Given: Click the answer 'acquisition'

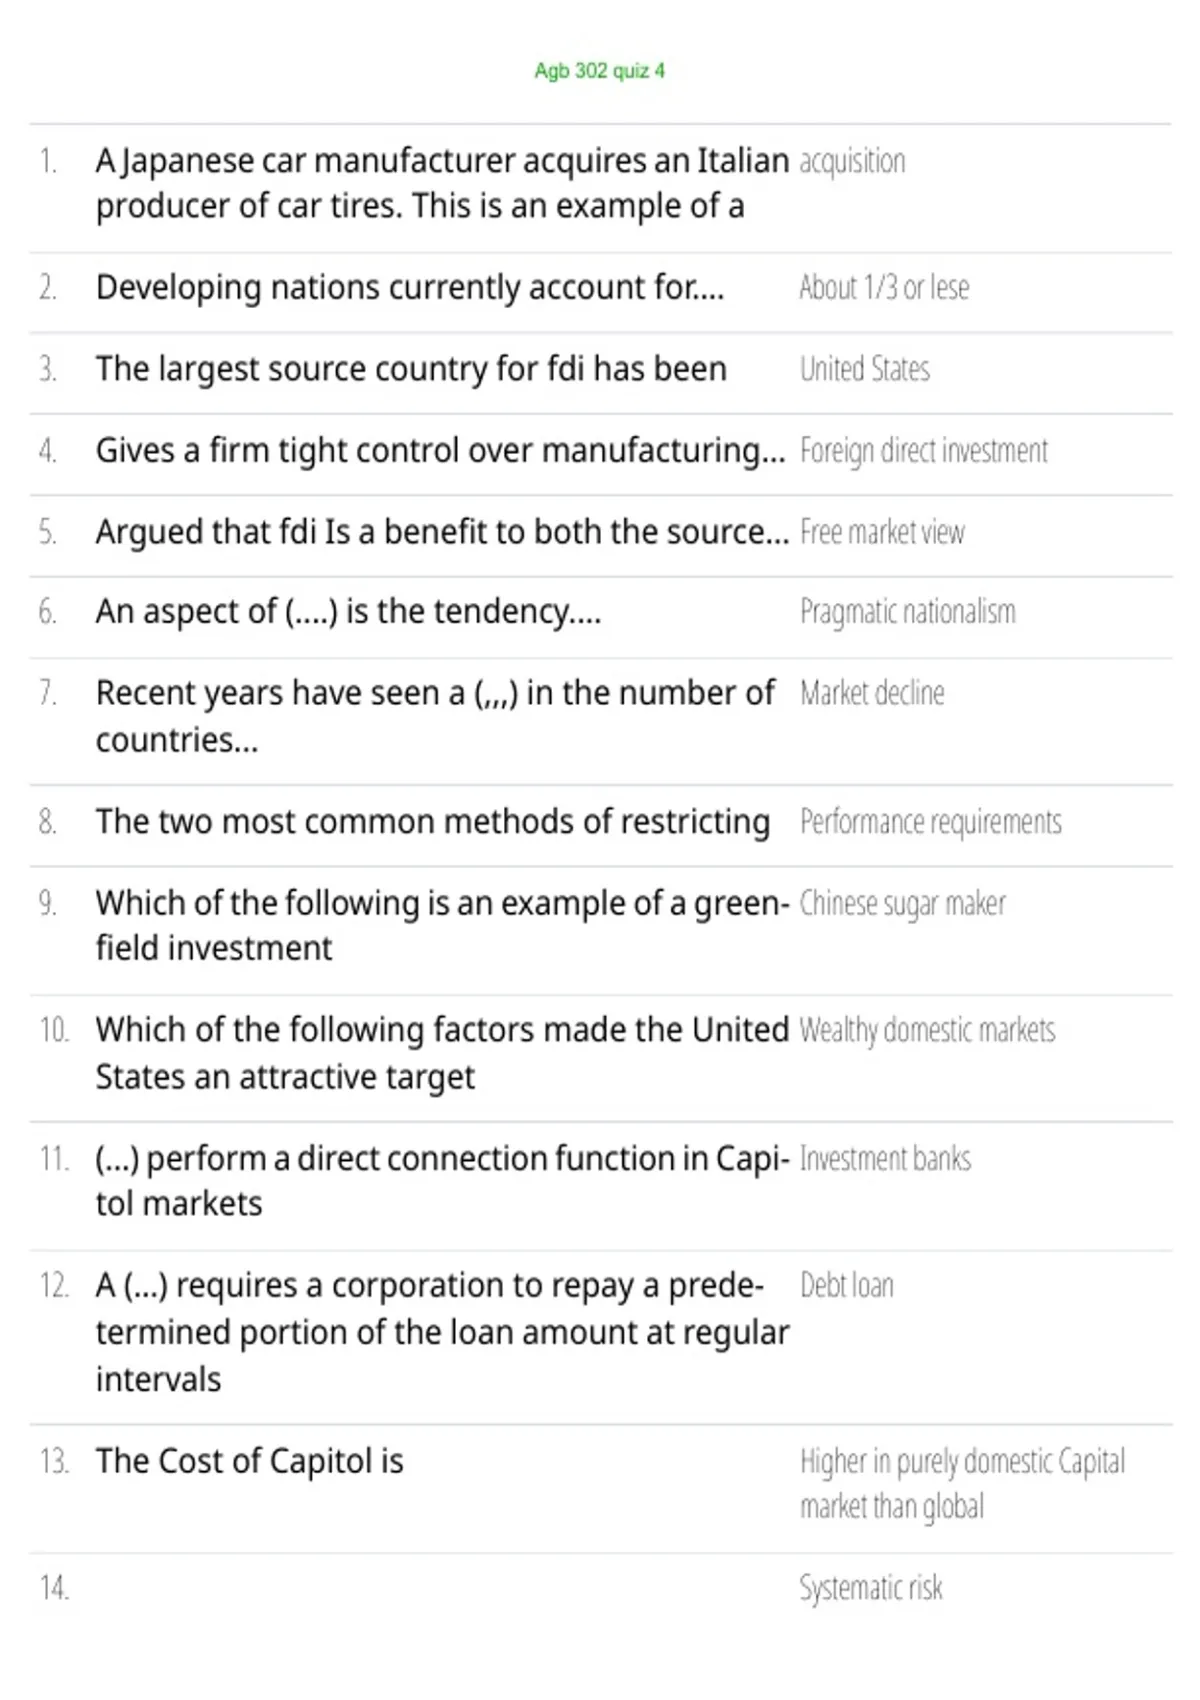Looking at the screenshot, I should (852, 161).
